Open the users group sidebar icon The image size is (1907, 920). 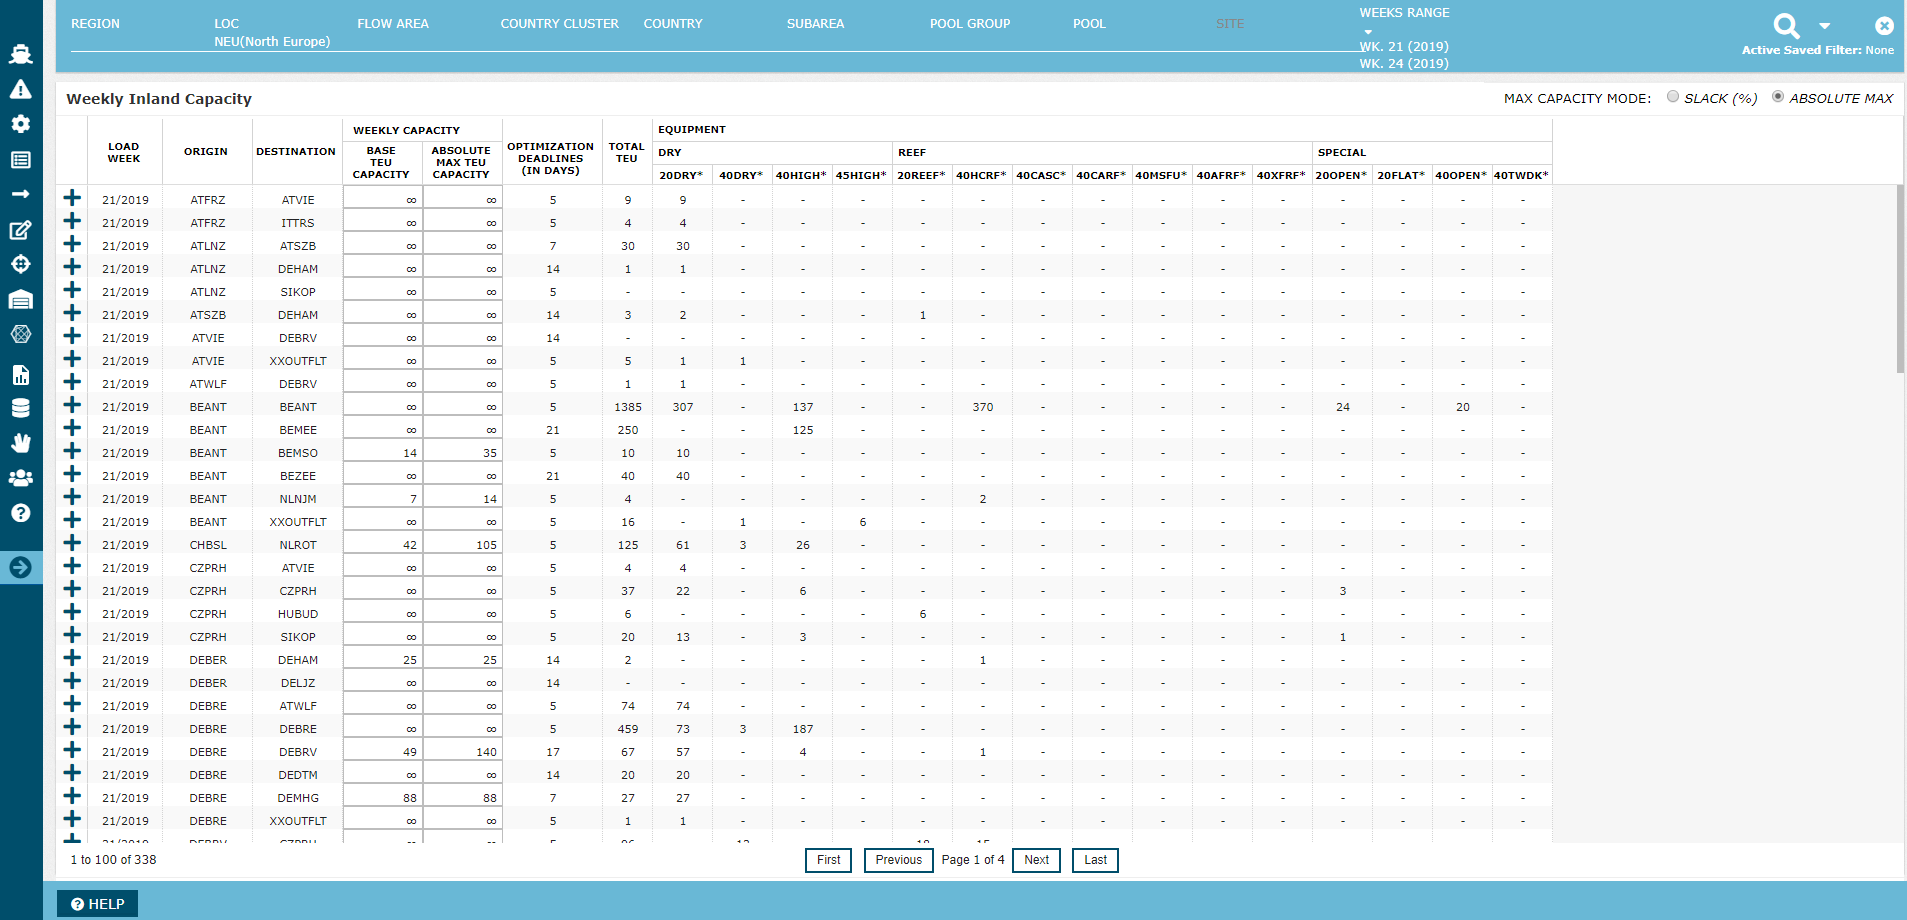(21, 478)
